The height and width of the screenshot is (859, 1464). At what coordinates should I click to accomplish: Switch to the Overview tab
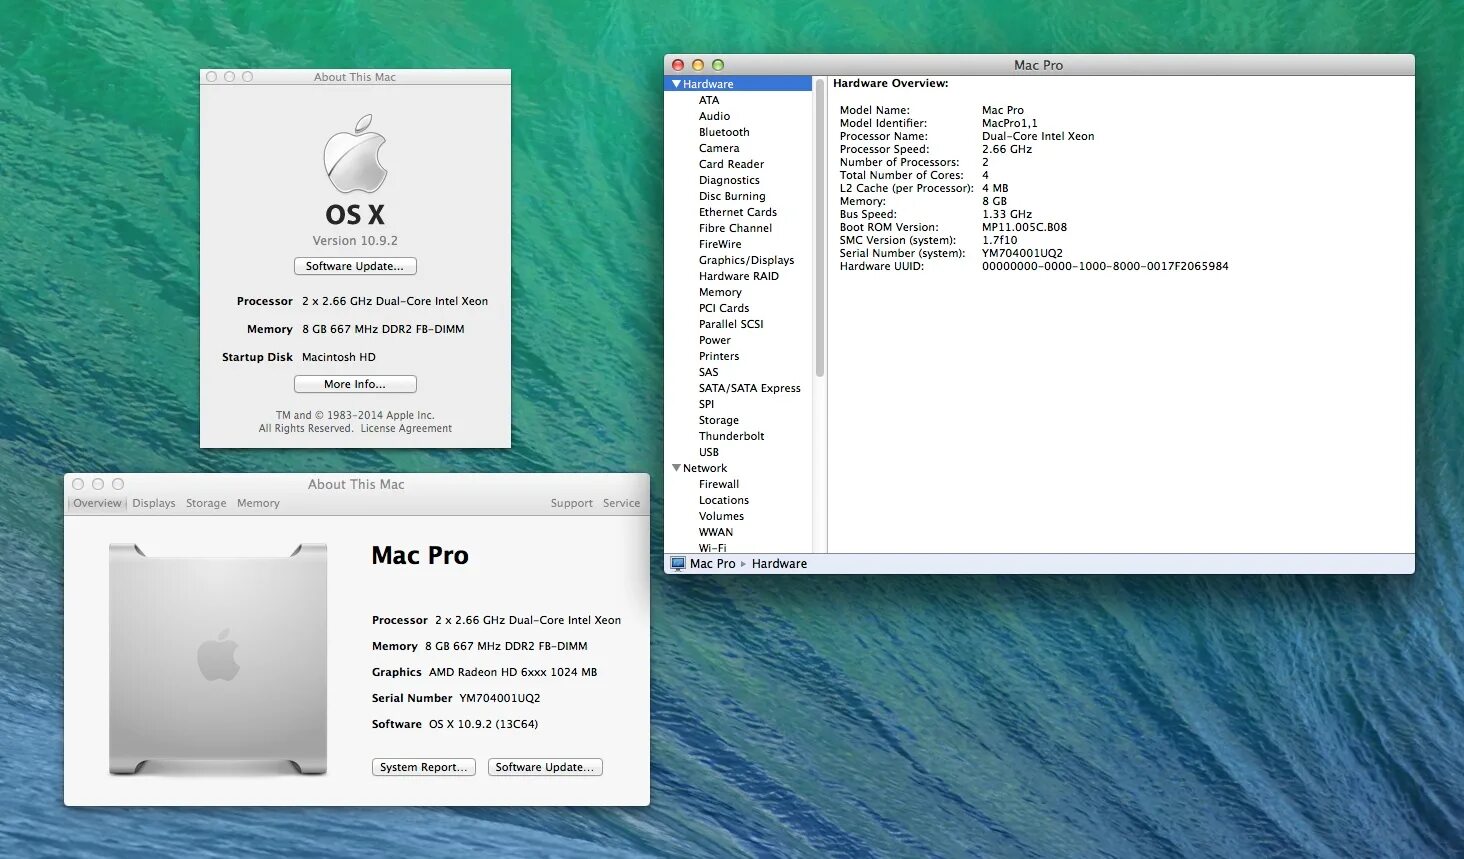(x=97, y=503)
